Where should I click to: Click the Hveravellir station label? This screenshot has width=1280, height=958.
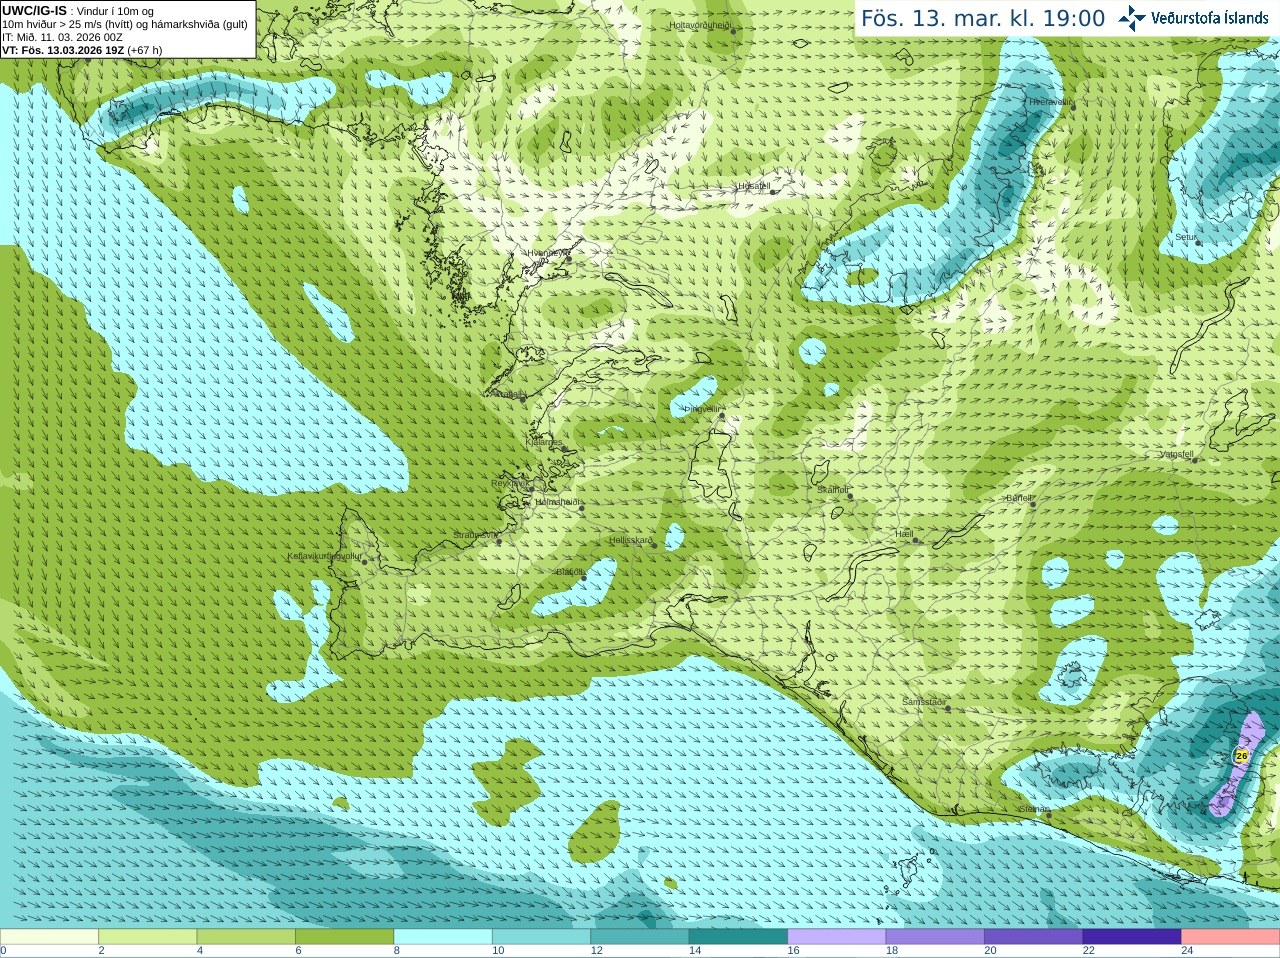coord(1050,102)
